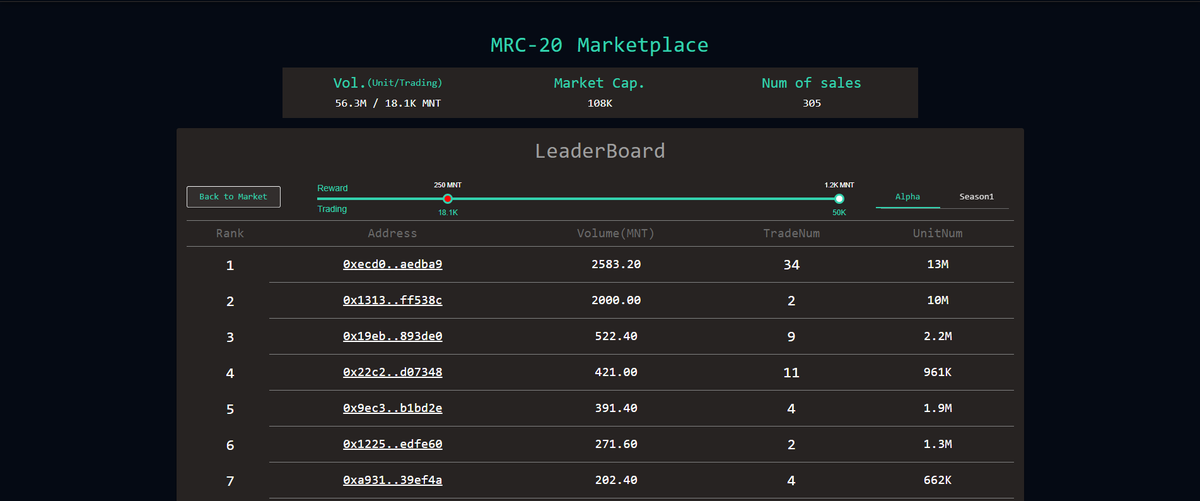
Task: Click the UnitNum value 1.3M
Action: (937, 445)
